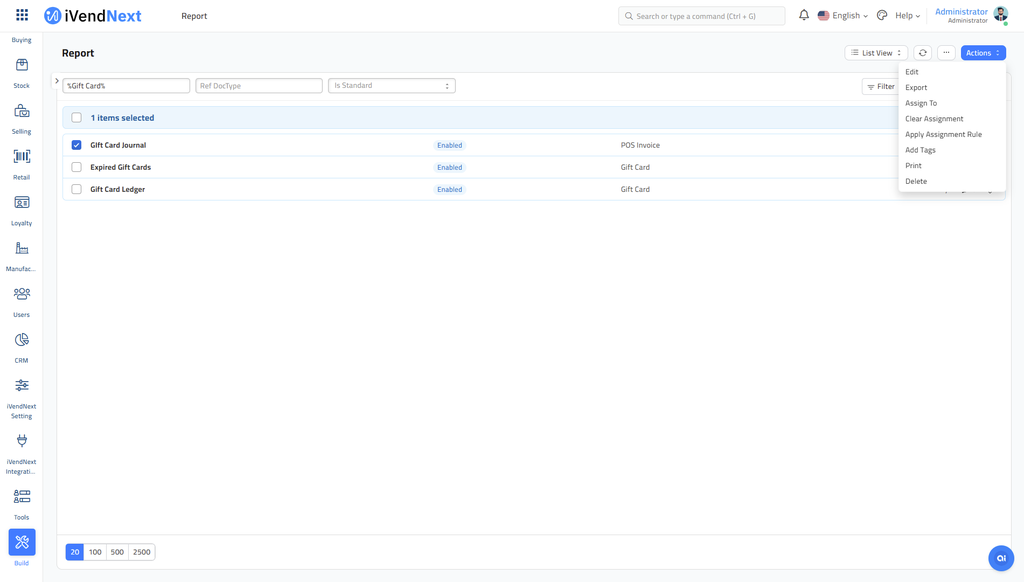
Task: Click the Report breadcrumb in navbar
Action: click(194, 16)
